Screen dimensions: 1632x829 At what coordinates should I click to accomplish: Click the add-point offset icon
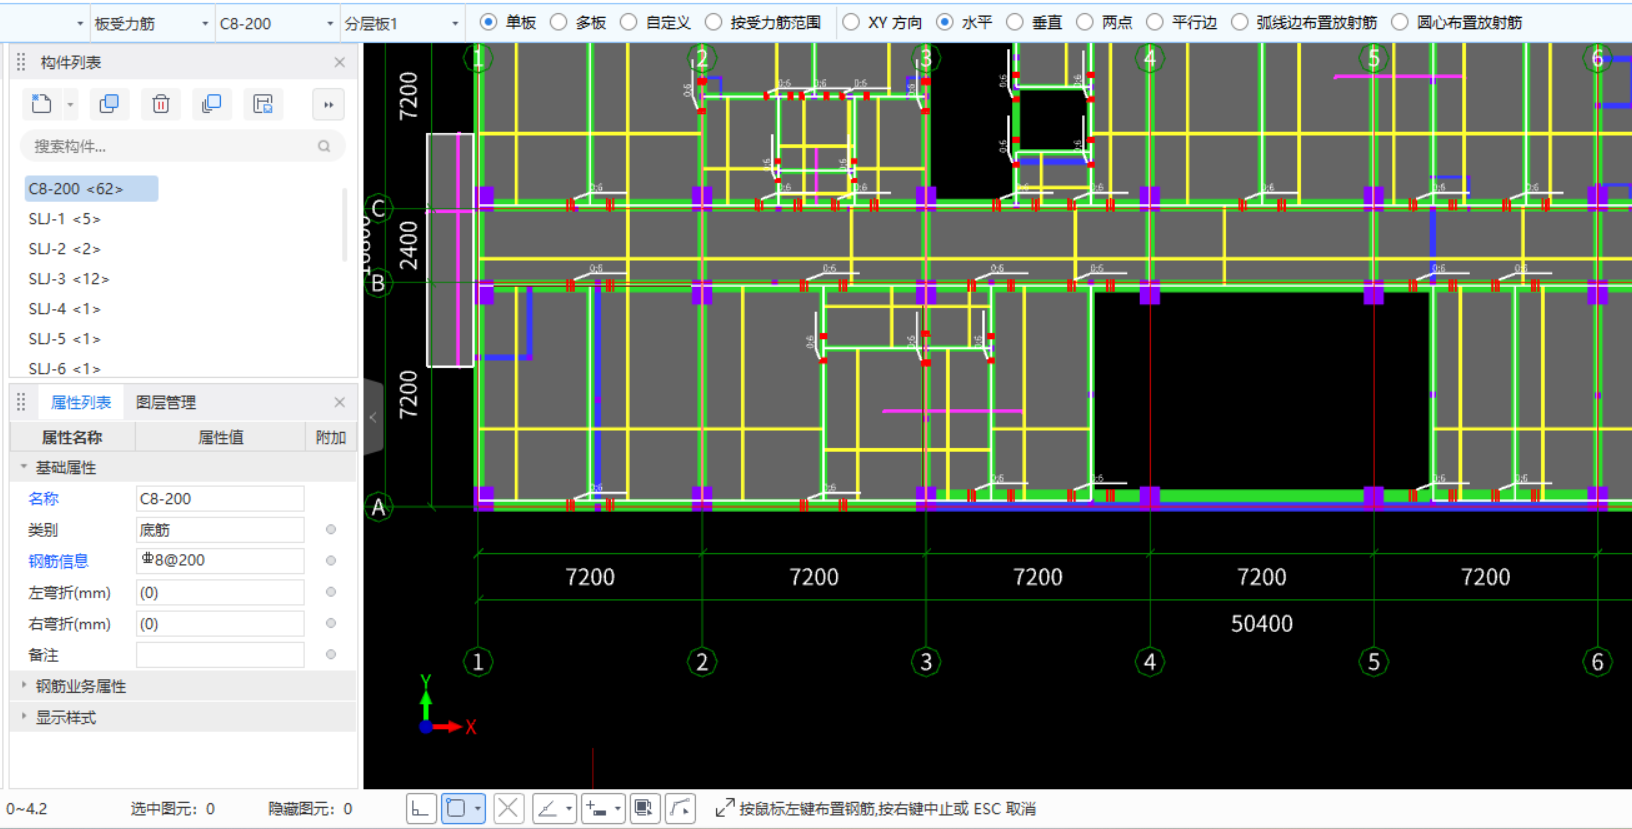(x=597, y=808)
